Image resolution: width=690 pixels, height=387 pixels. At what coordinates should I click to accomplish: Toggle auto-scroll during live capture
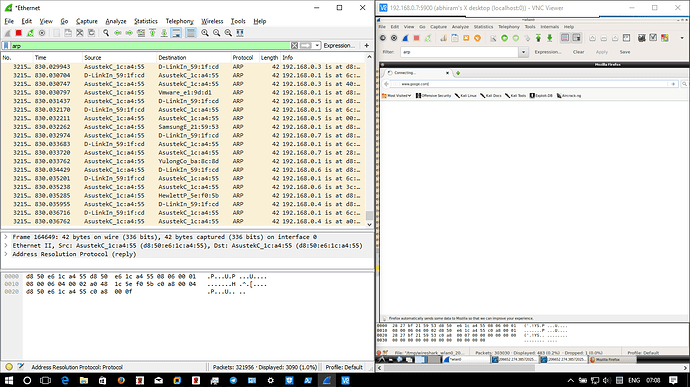click(176, 33)
